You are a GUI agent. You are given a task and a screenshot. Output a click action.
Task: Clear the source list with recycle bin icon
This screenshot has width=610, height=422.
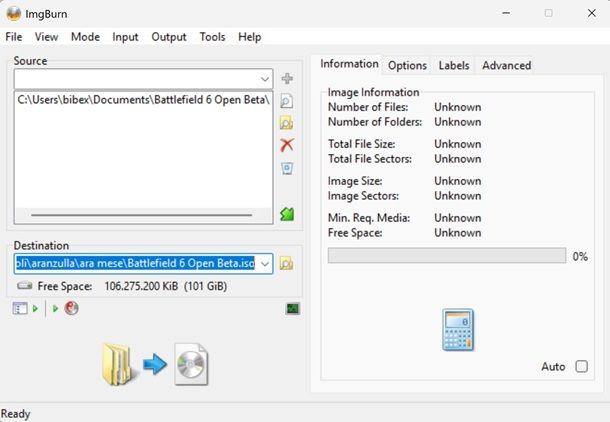(287, 168)
